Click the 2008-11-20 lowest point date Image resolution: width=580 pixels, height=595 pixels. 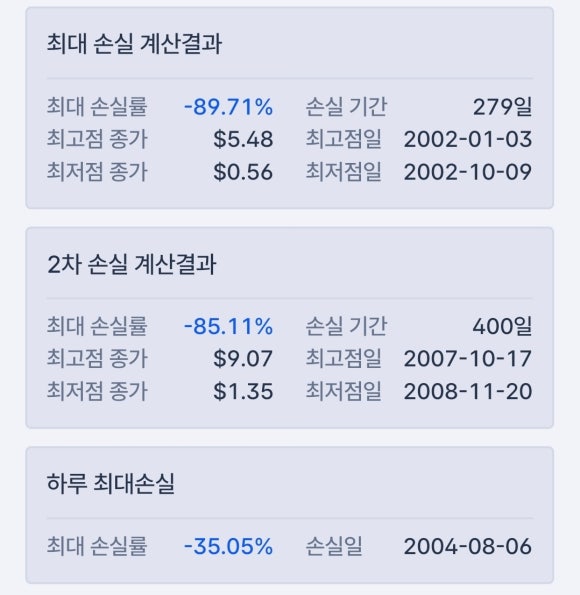468,391
